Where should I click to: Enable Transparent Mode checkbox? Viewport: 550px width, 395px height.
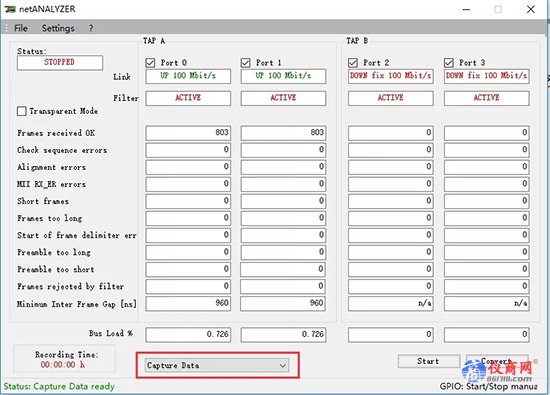click(x=22, y=111)
